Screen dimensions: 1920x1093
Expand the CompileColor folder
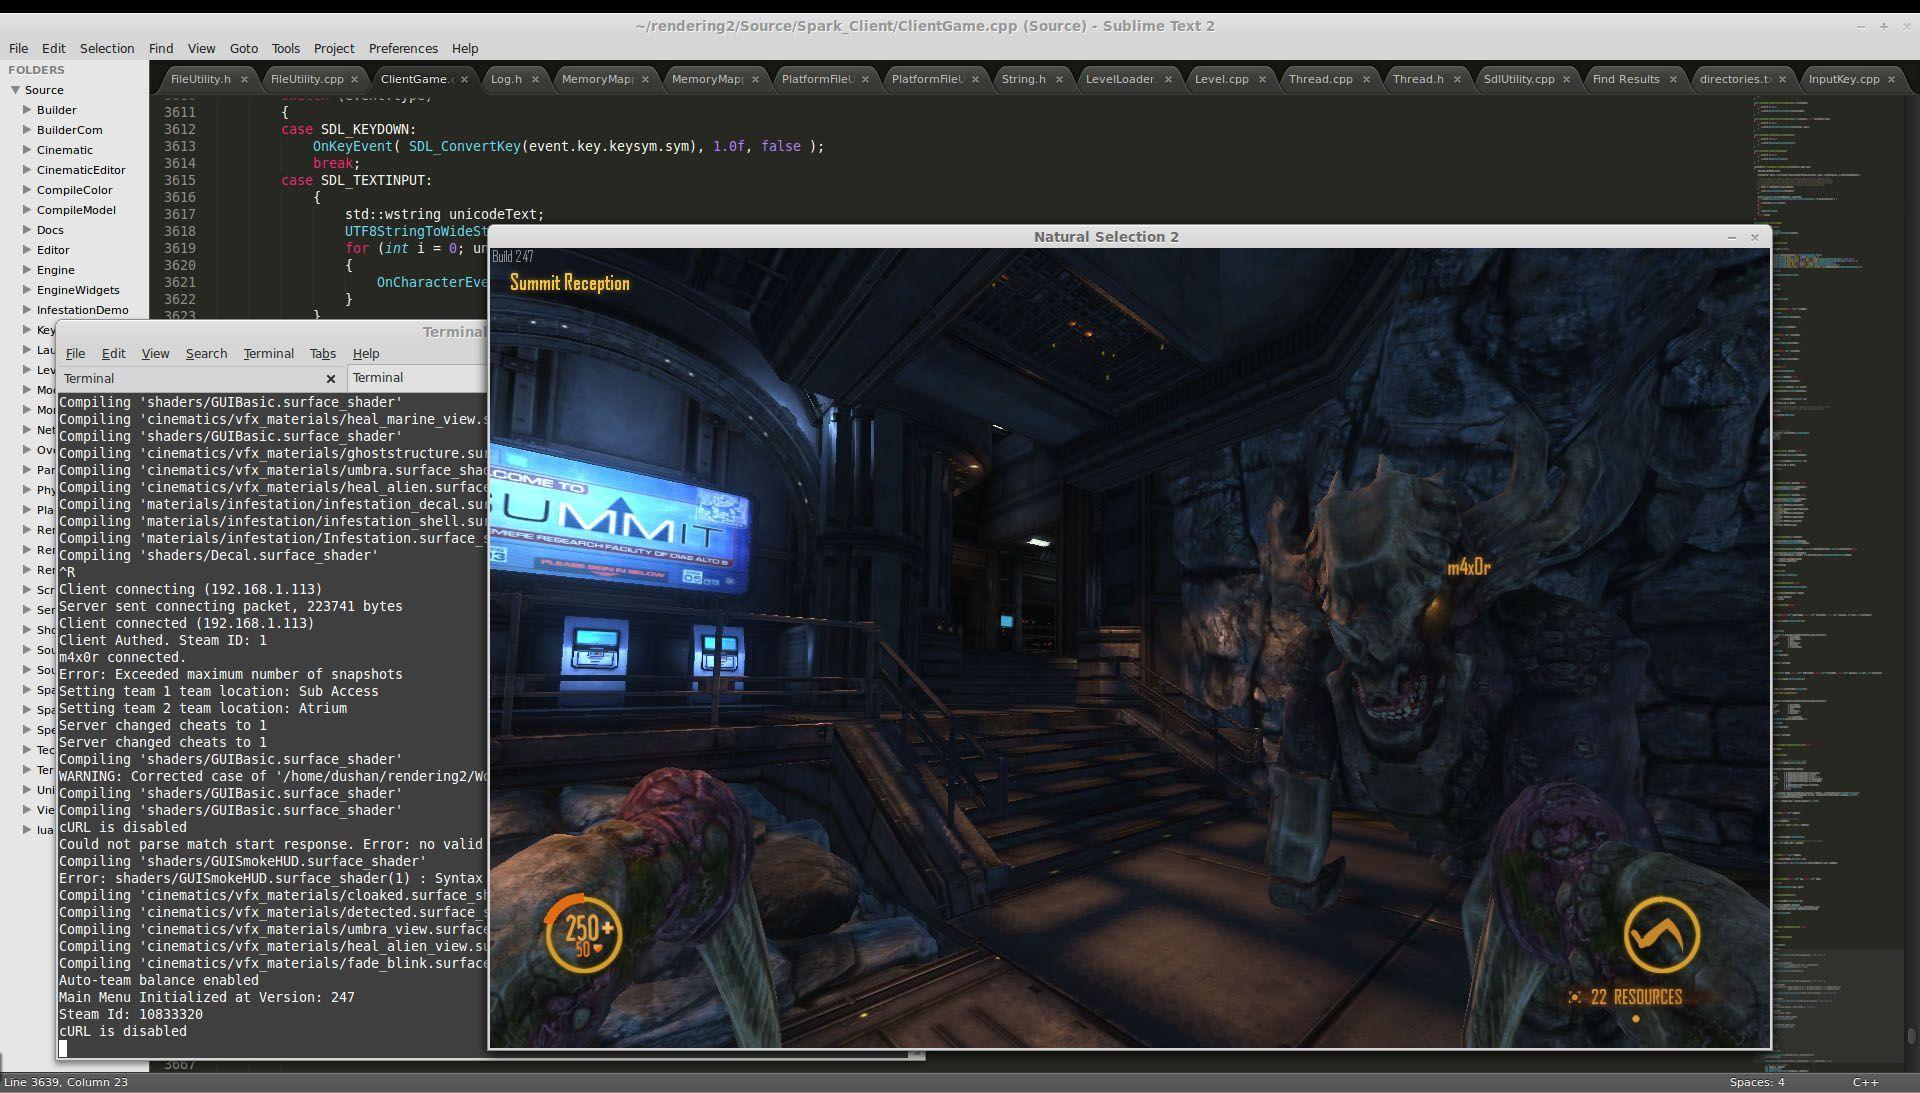[x=27, y=190]
